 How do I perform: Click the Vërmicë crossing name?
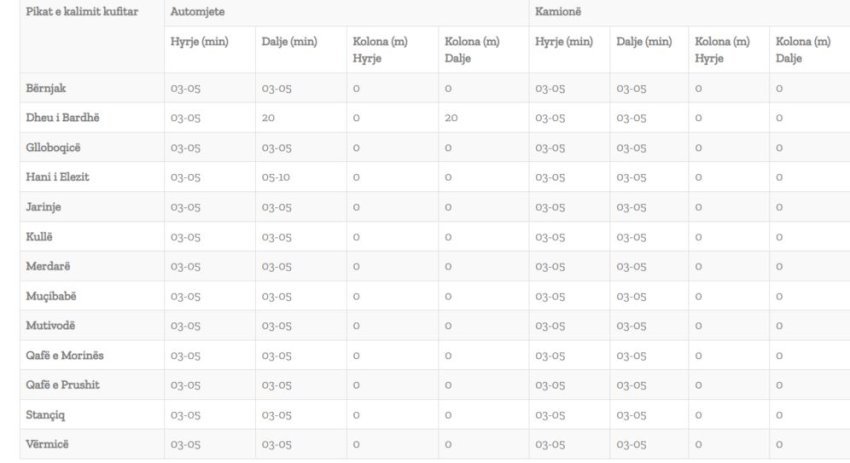point(47,444)
